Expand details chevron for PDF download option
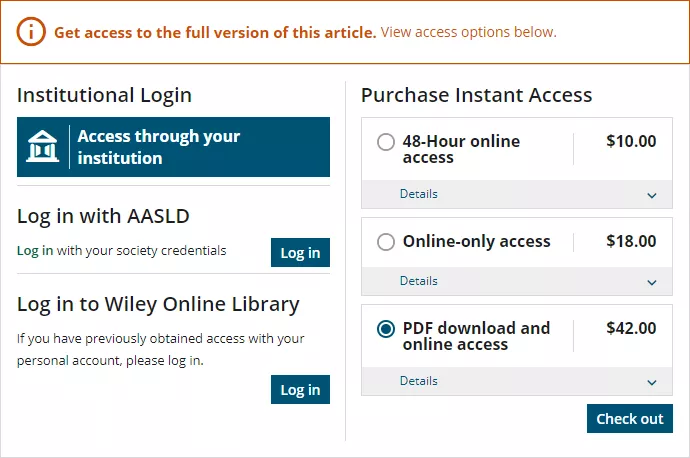Screen dimensions: 690x458 (652, 382)
